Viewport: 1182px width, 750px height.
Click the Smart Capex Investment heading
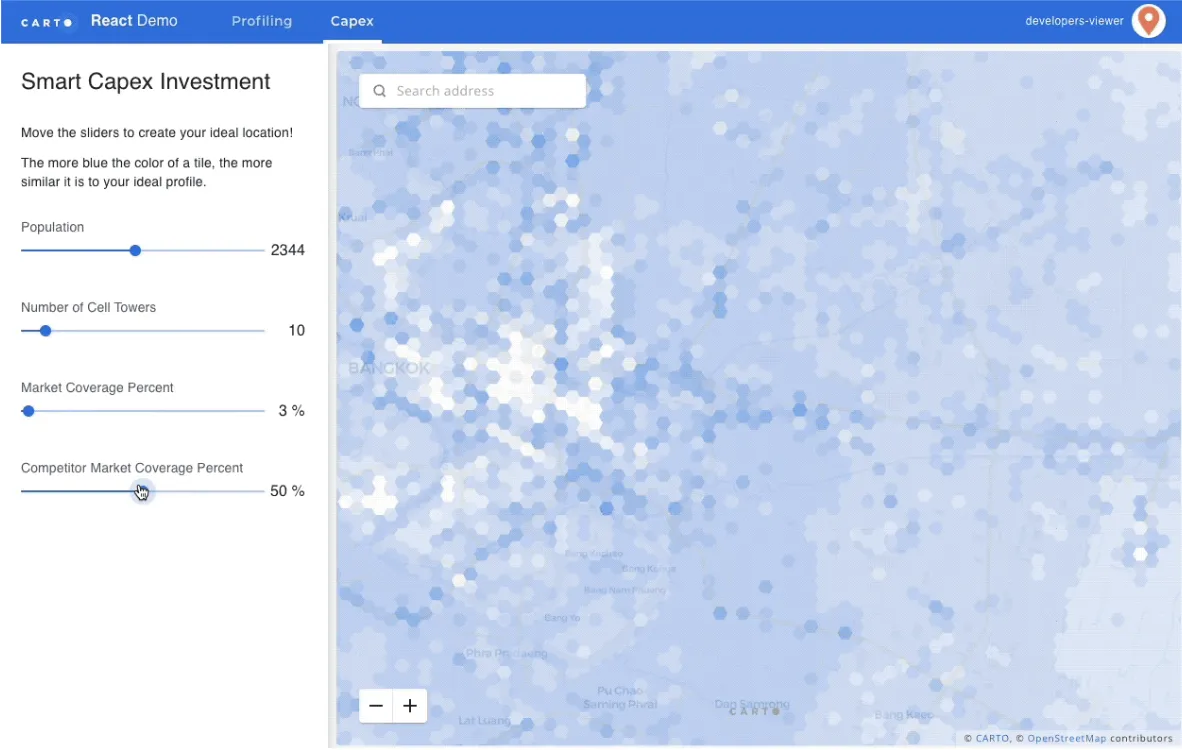146,82
